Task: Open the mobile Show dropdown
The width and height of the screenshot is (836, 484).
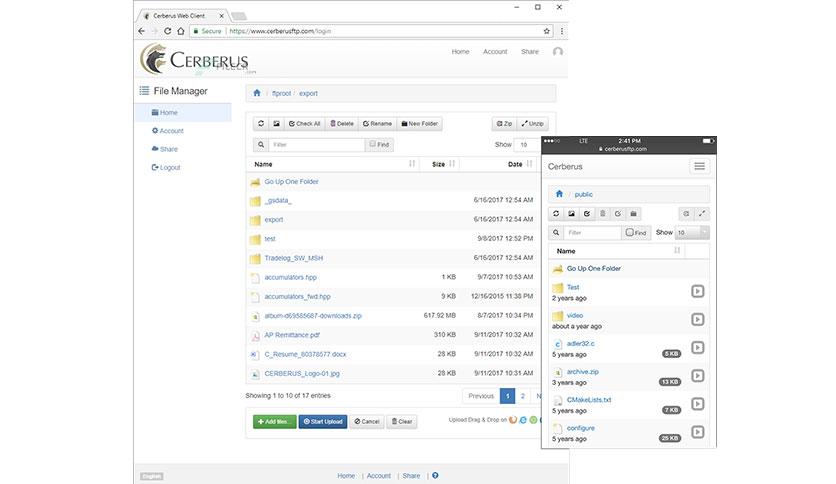Action: [x=692, y=232]
